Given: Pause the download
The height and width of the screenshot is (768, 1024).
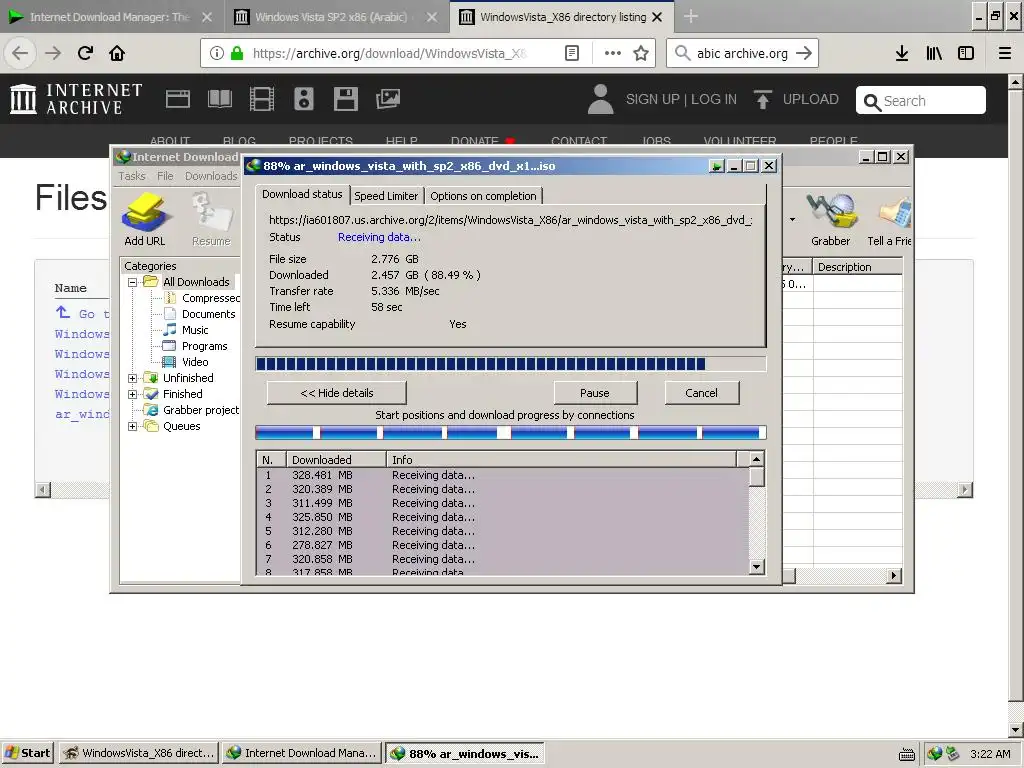Looking at the screenshot, I should (594, 393).
